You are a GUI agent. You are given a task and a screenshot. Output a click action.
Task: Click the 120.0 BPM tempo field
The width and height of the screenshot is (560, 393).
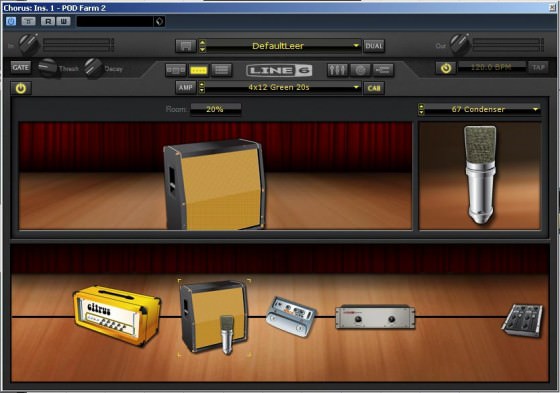[492, 67]
